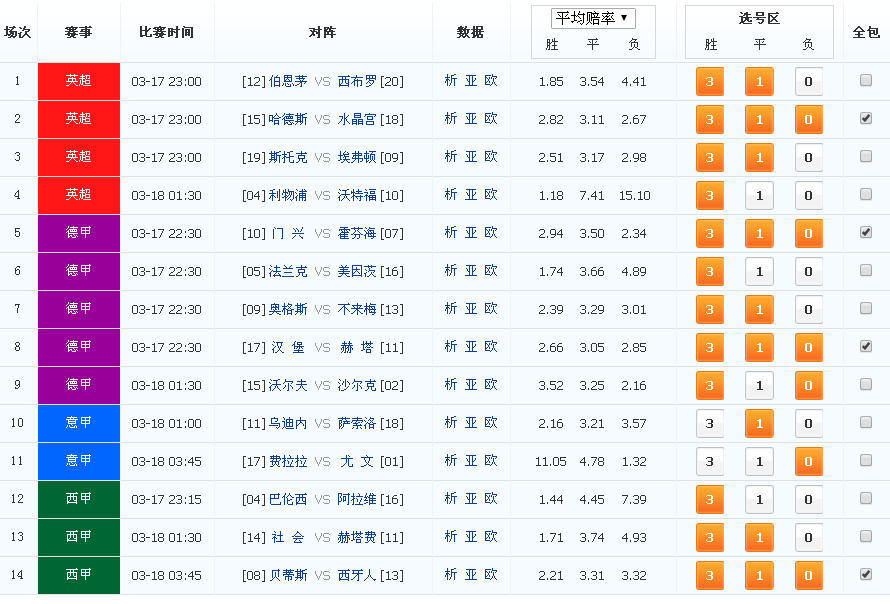Uncheck the 全包 box for match 14

click(866, 574)
